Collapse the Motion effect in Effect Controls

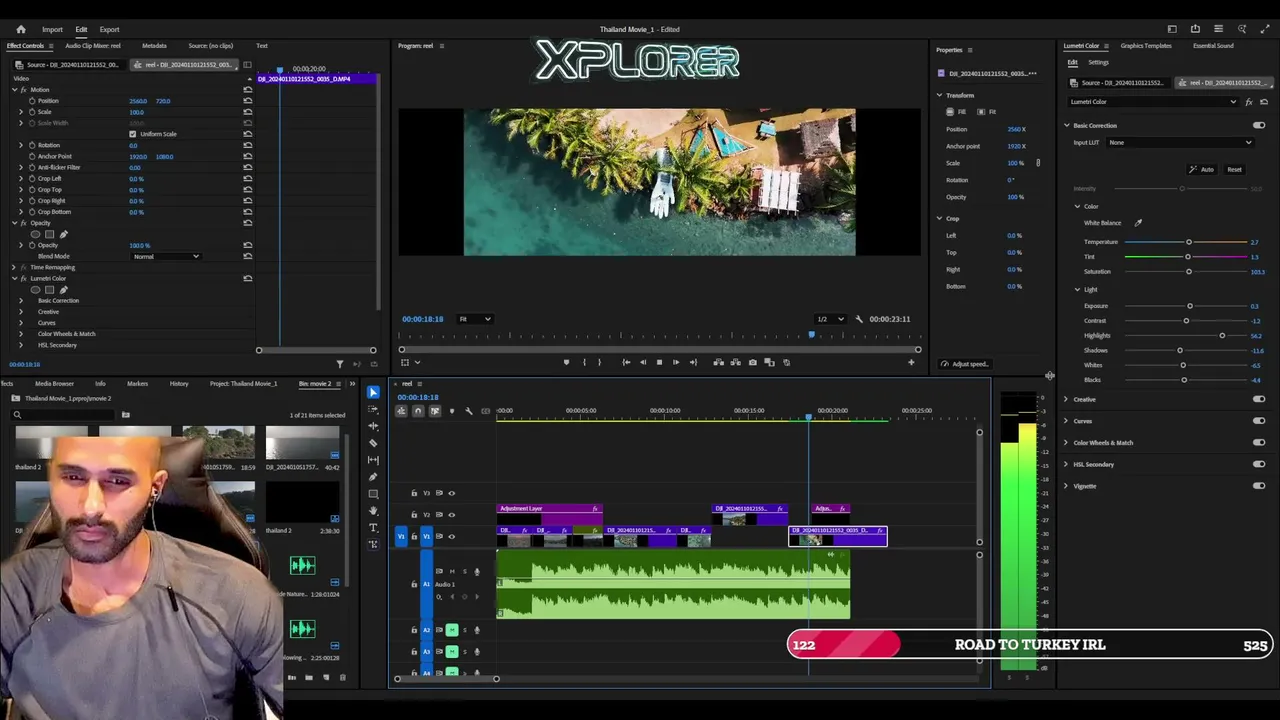(14, 90)
